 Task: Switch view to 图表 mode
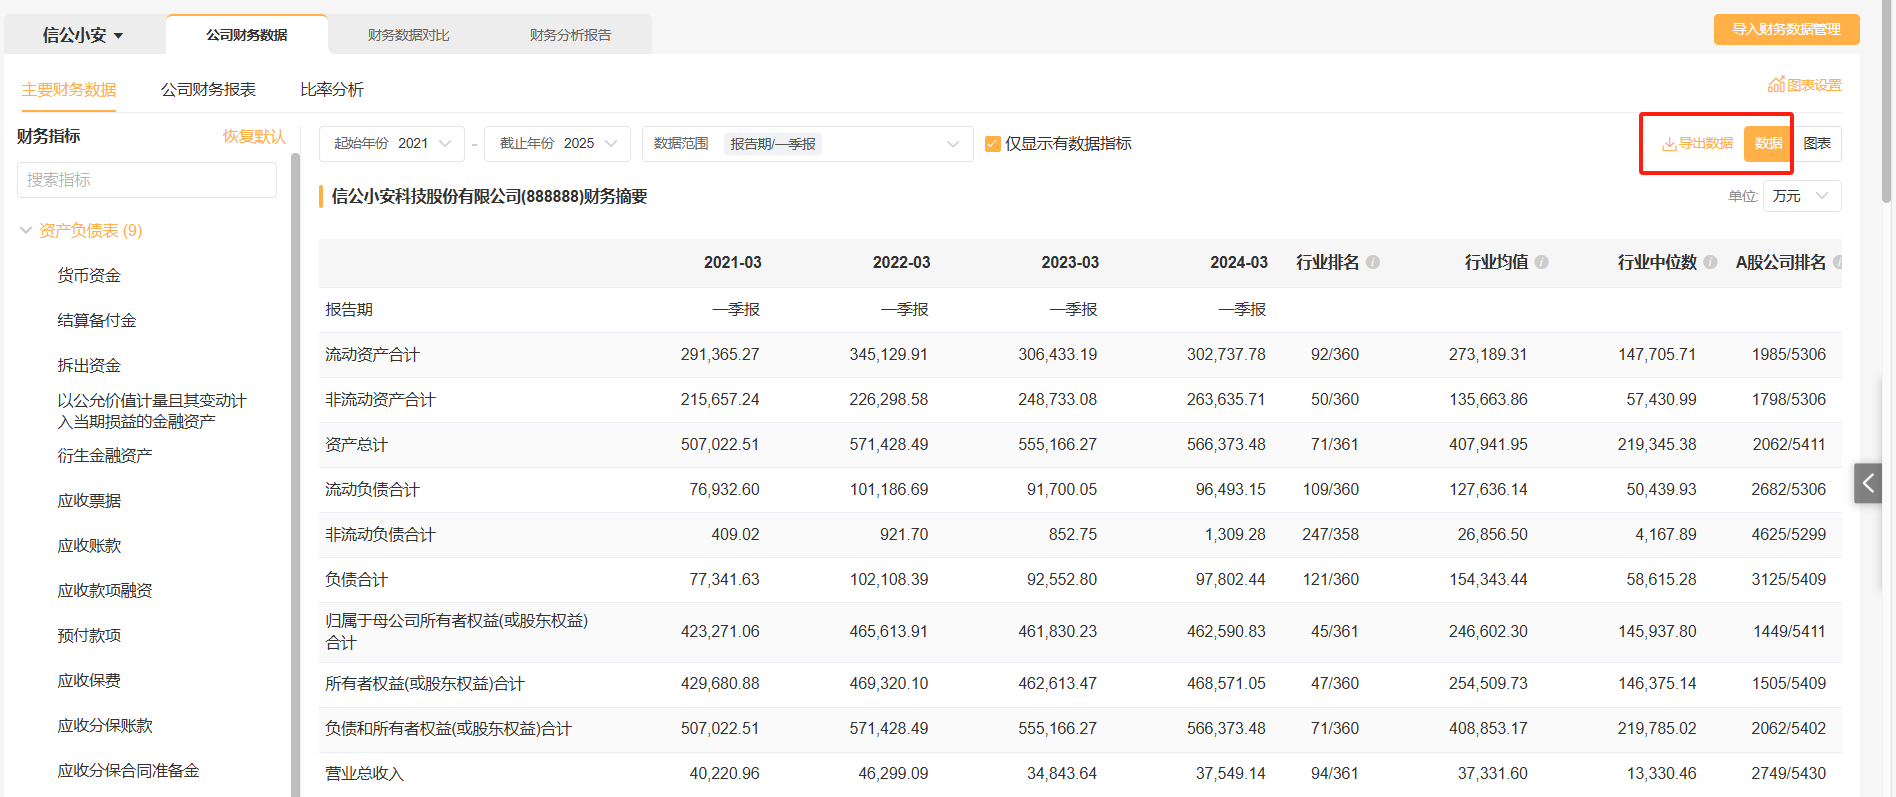click(1817, 144)
